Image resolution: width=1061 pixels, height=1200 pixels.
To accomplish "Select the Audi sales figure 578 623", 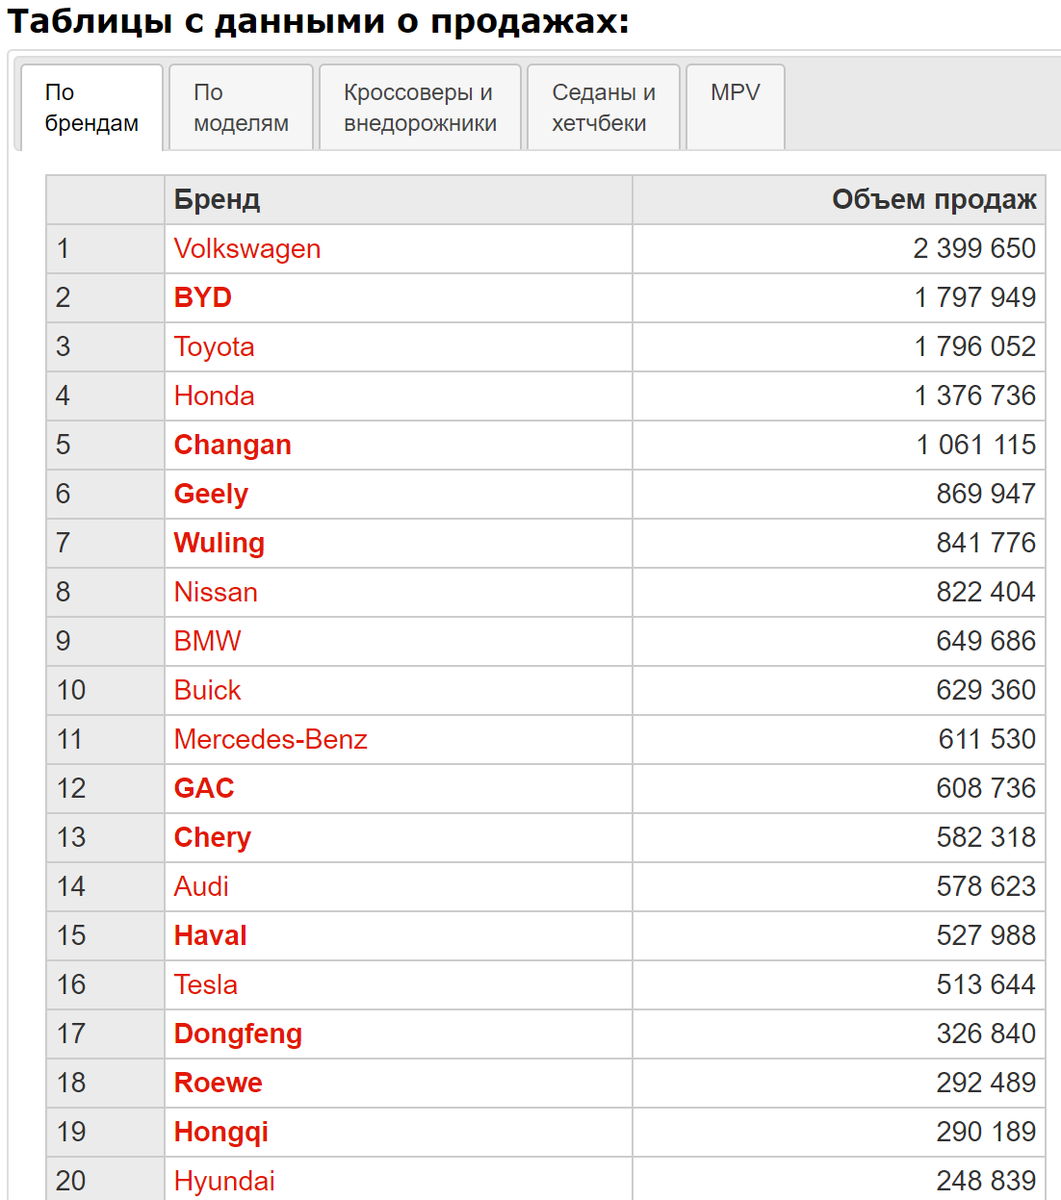I will point(986,886).
